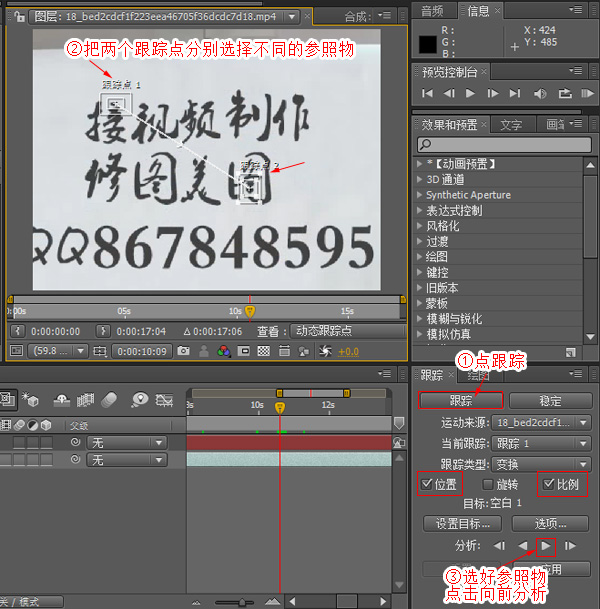
Task: Select the 效果和预置 tab
Action: tap(450, 125)
